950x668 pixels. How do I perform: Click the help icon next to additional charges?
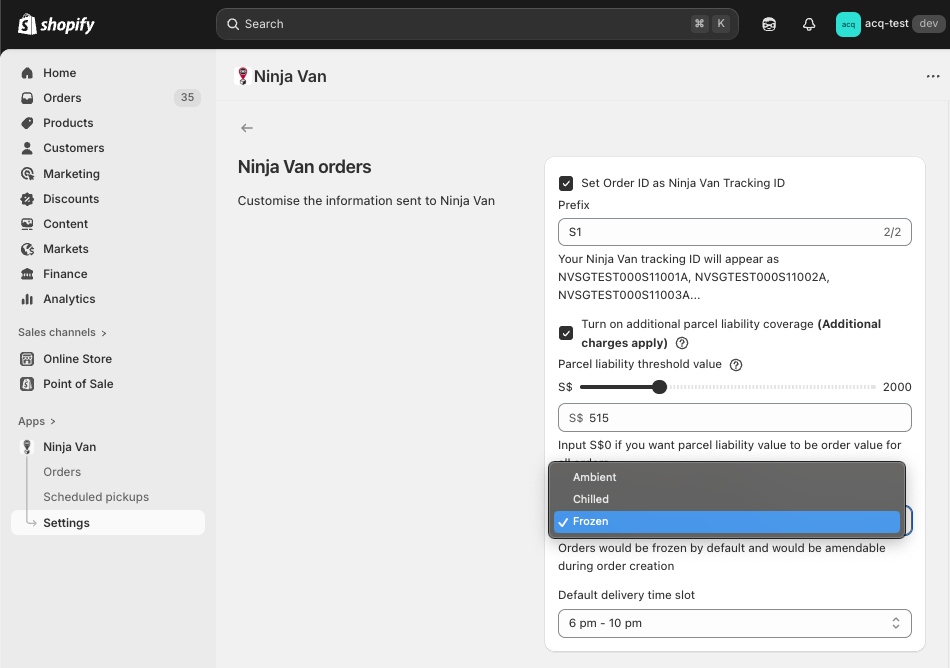click(x=682, y=343)
